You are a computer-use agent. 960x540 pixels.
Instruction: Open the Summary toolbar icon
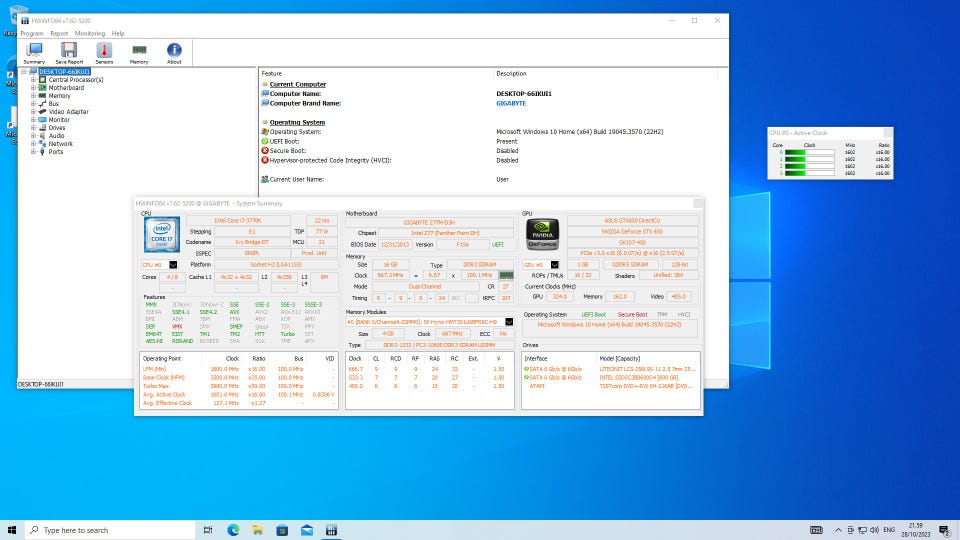click(34, 52)
